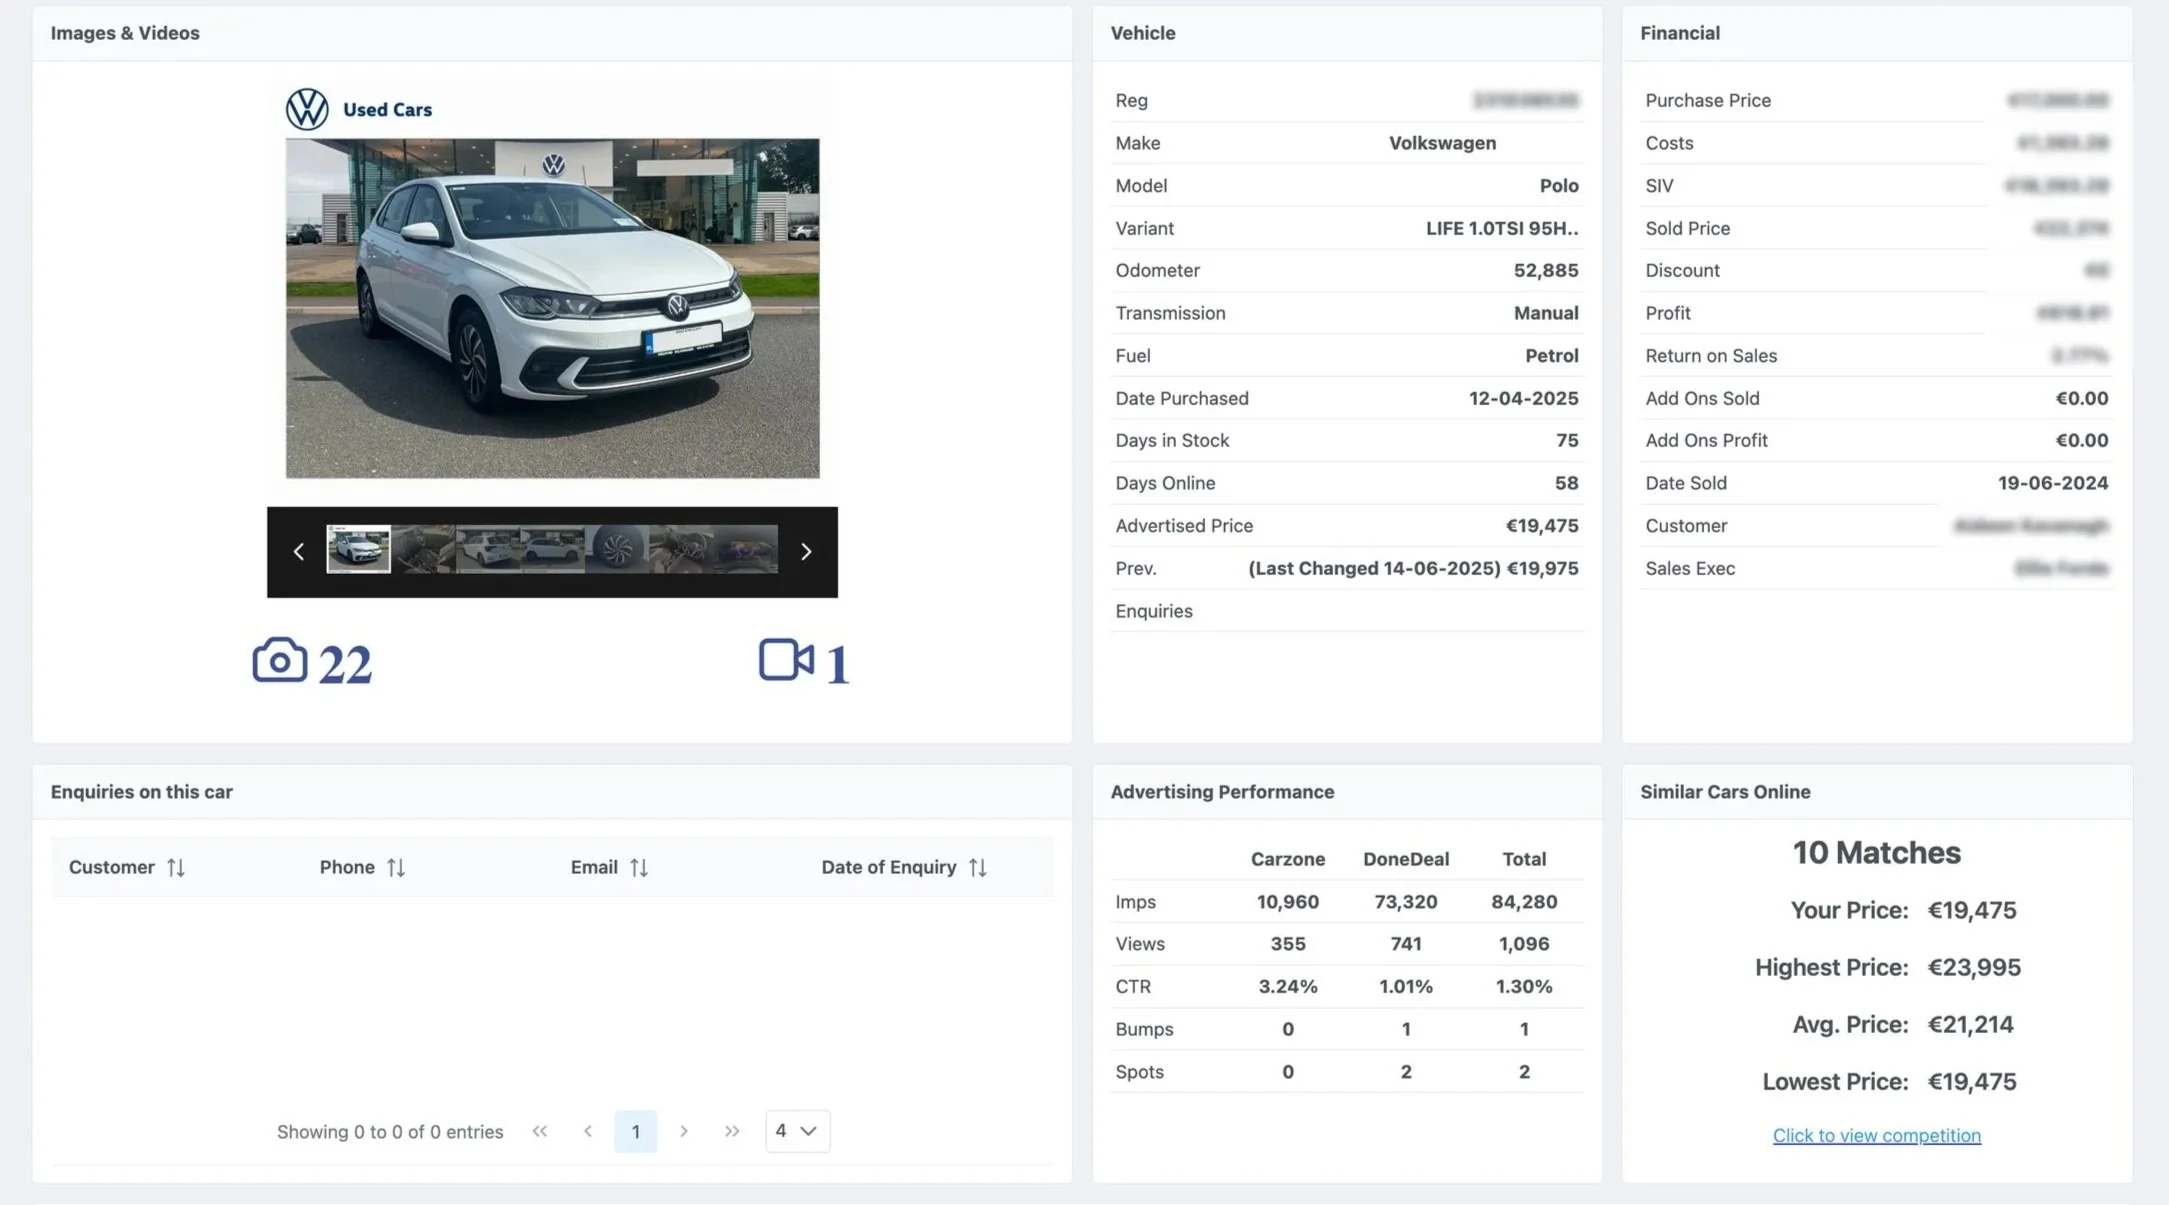This screenshot has height=1205, width=2169.
Task: Click to view competition link
Action: point(1876,1135)
